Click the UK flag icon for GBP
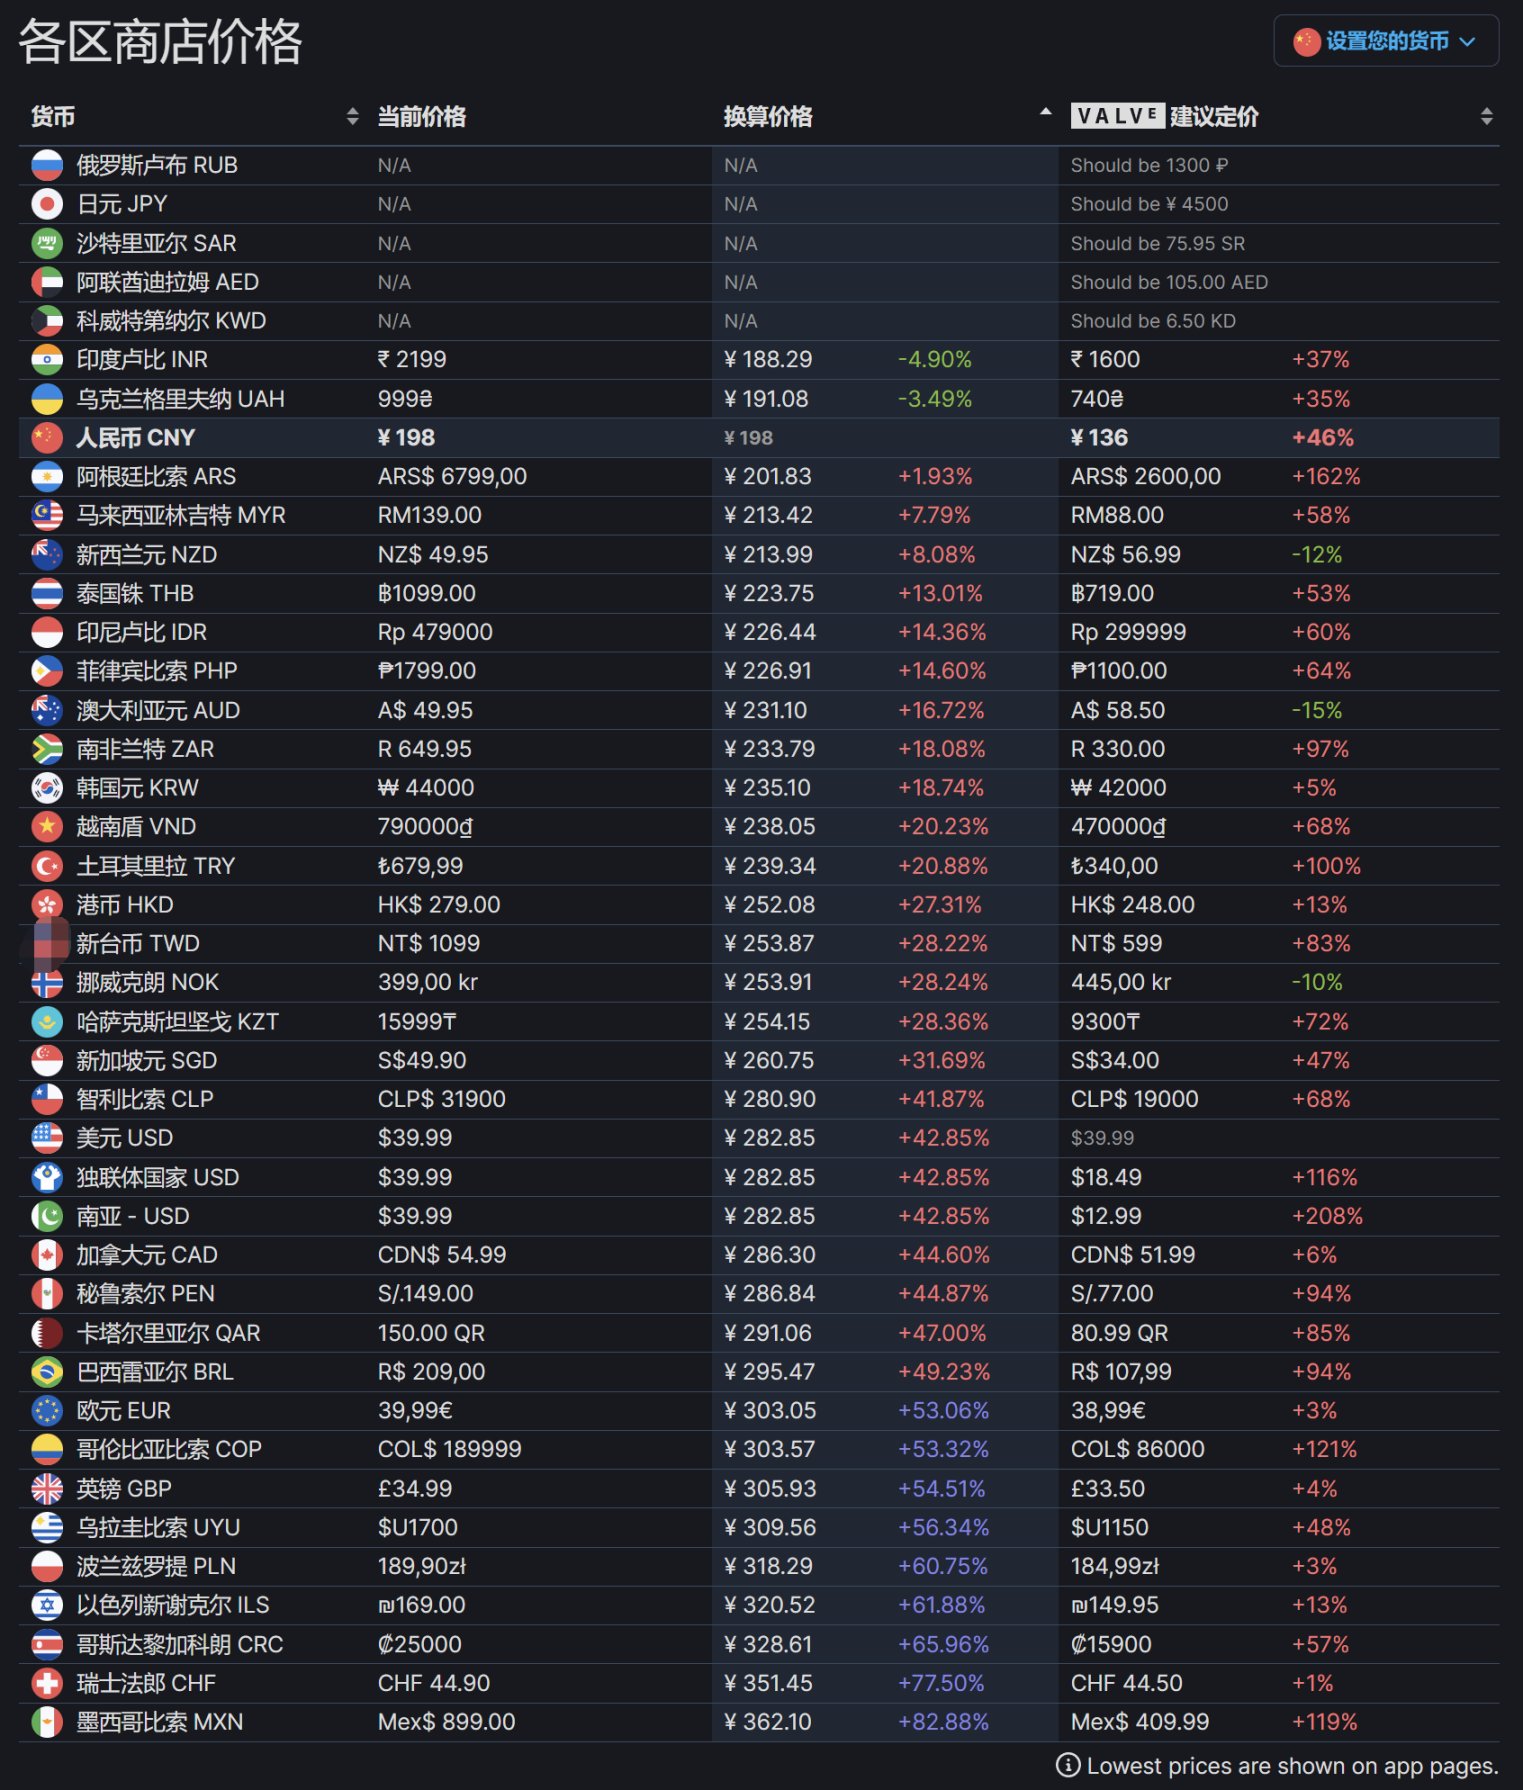Image resolution: width=1523 pixels, height=1790 pixels. [47, 1489]
